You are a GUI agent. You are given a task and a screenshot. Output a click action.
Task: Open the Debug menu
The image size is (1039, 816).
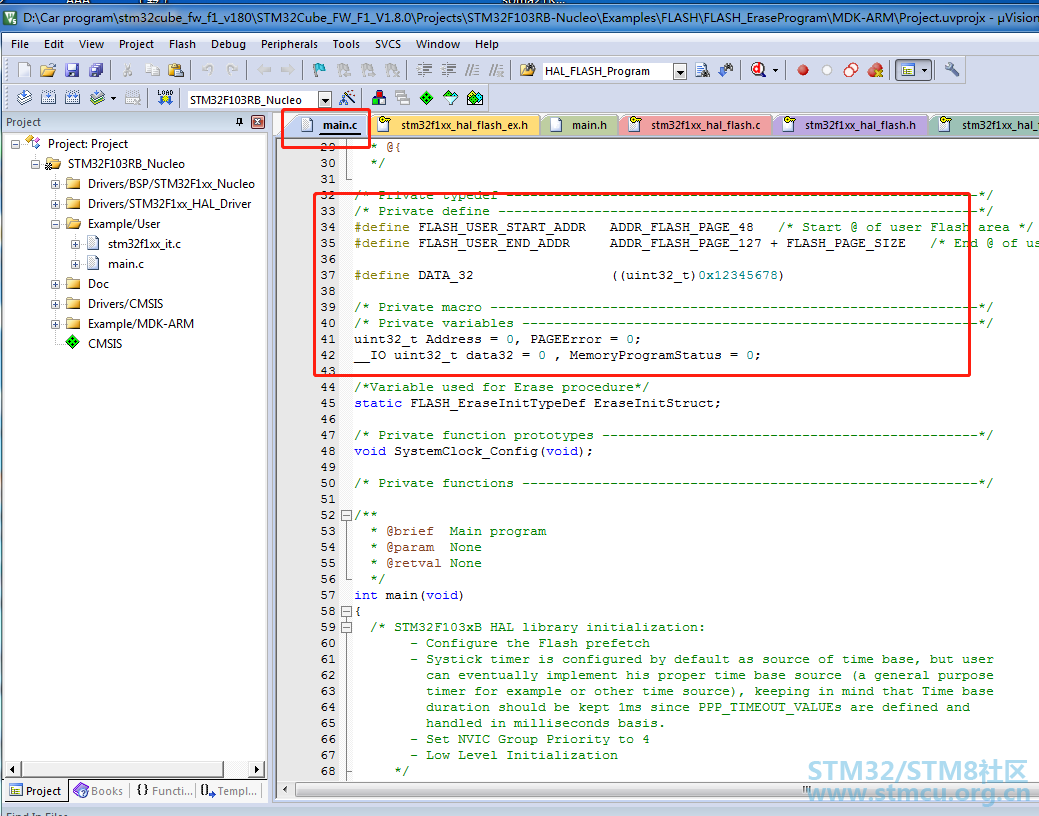[228, 44]
